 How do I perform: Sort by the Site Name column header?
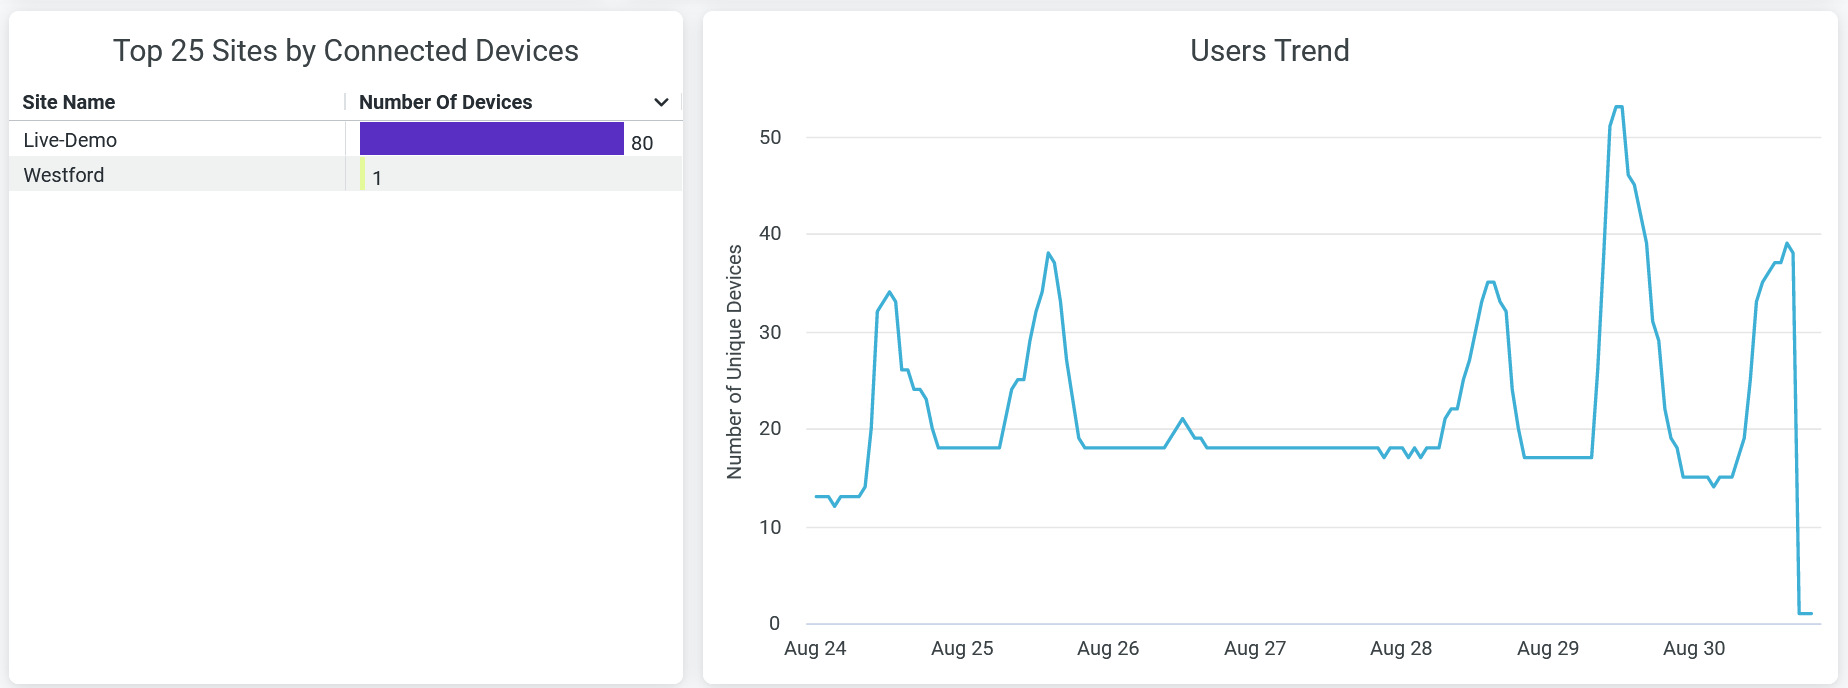[69, 102]
